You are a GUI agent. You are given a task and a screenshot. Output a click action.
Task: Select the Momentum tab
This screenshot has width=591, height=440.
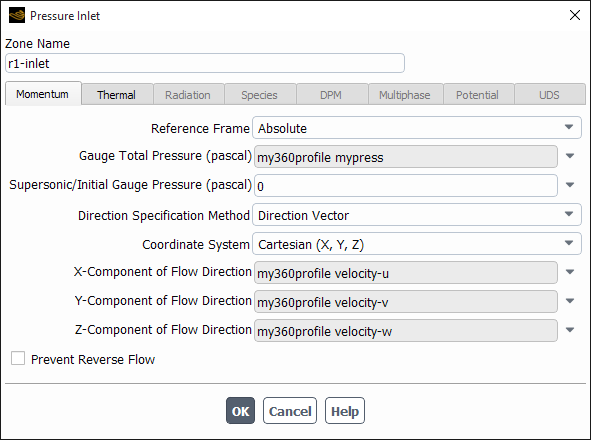point(43,94)
